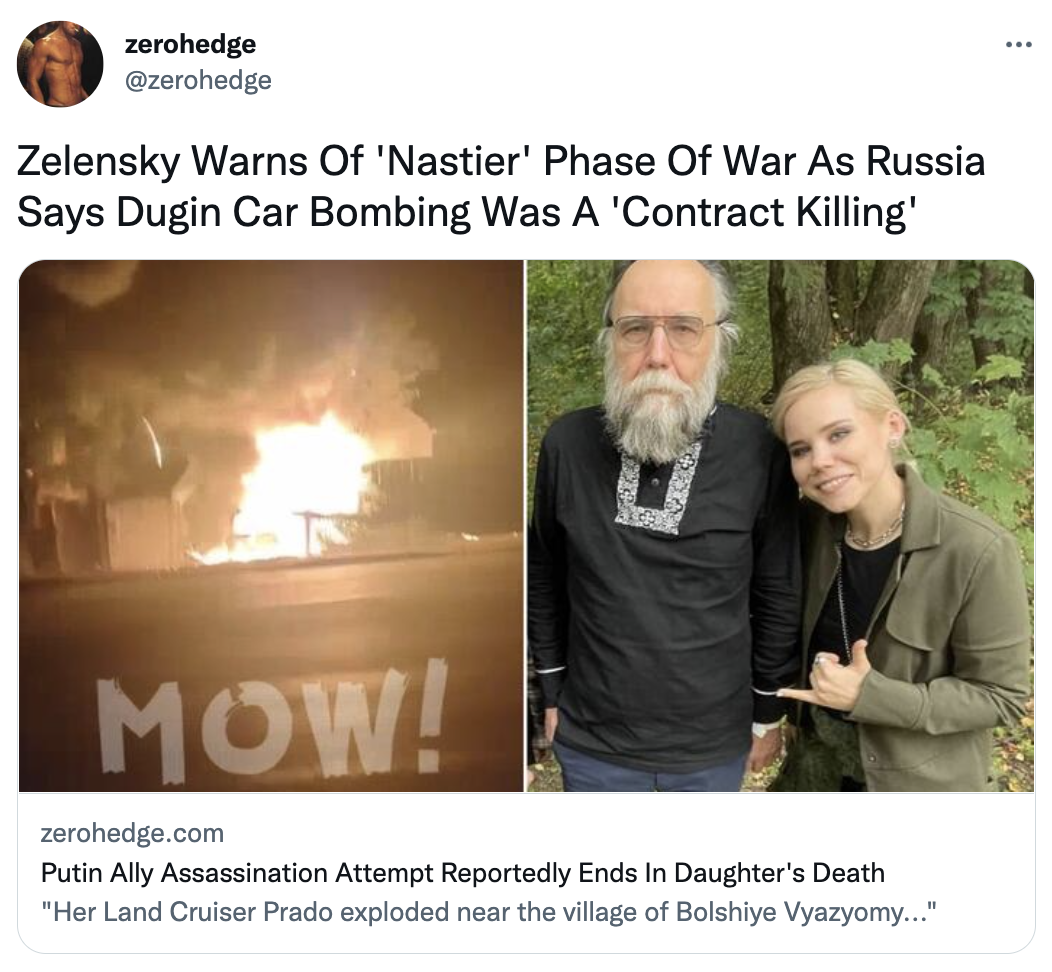This screenshot has width=1052, height=972.
Task: Open the 'Putin Ally Assassination Attempt' card title
Action: 462,873
